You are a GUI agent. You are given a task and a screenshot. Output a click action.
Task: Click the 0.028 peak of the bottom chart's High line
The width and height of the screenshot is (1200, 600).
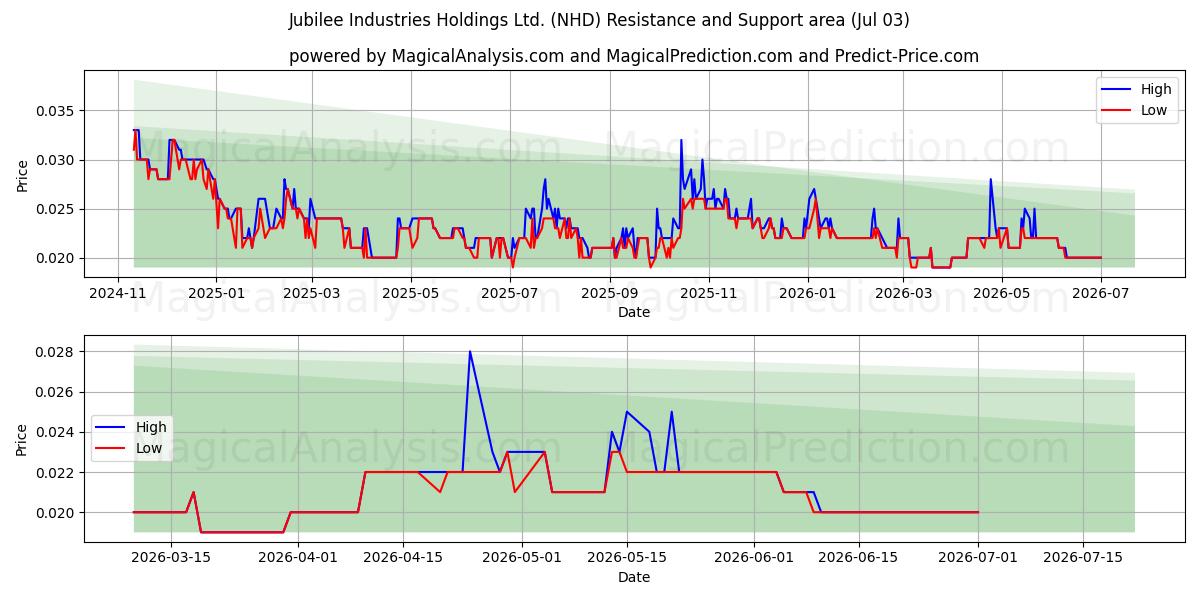[x=470, y=352]
